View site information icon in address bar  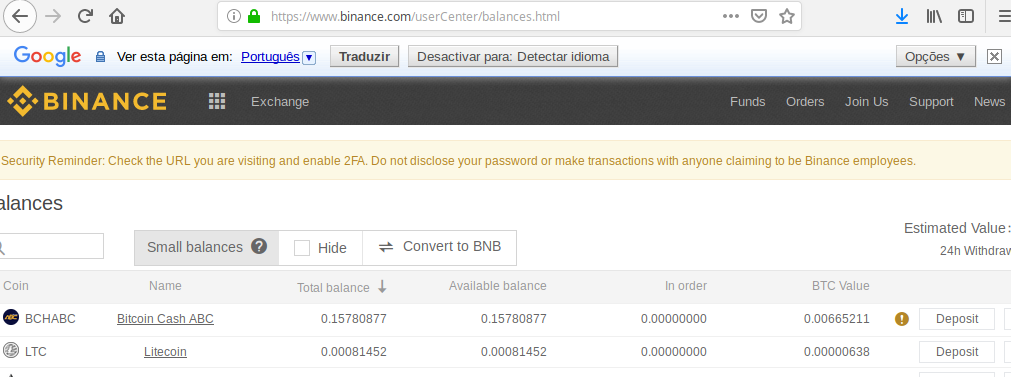click(x=235, y=16)
